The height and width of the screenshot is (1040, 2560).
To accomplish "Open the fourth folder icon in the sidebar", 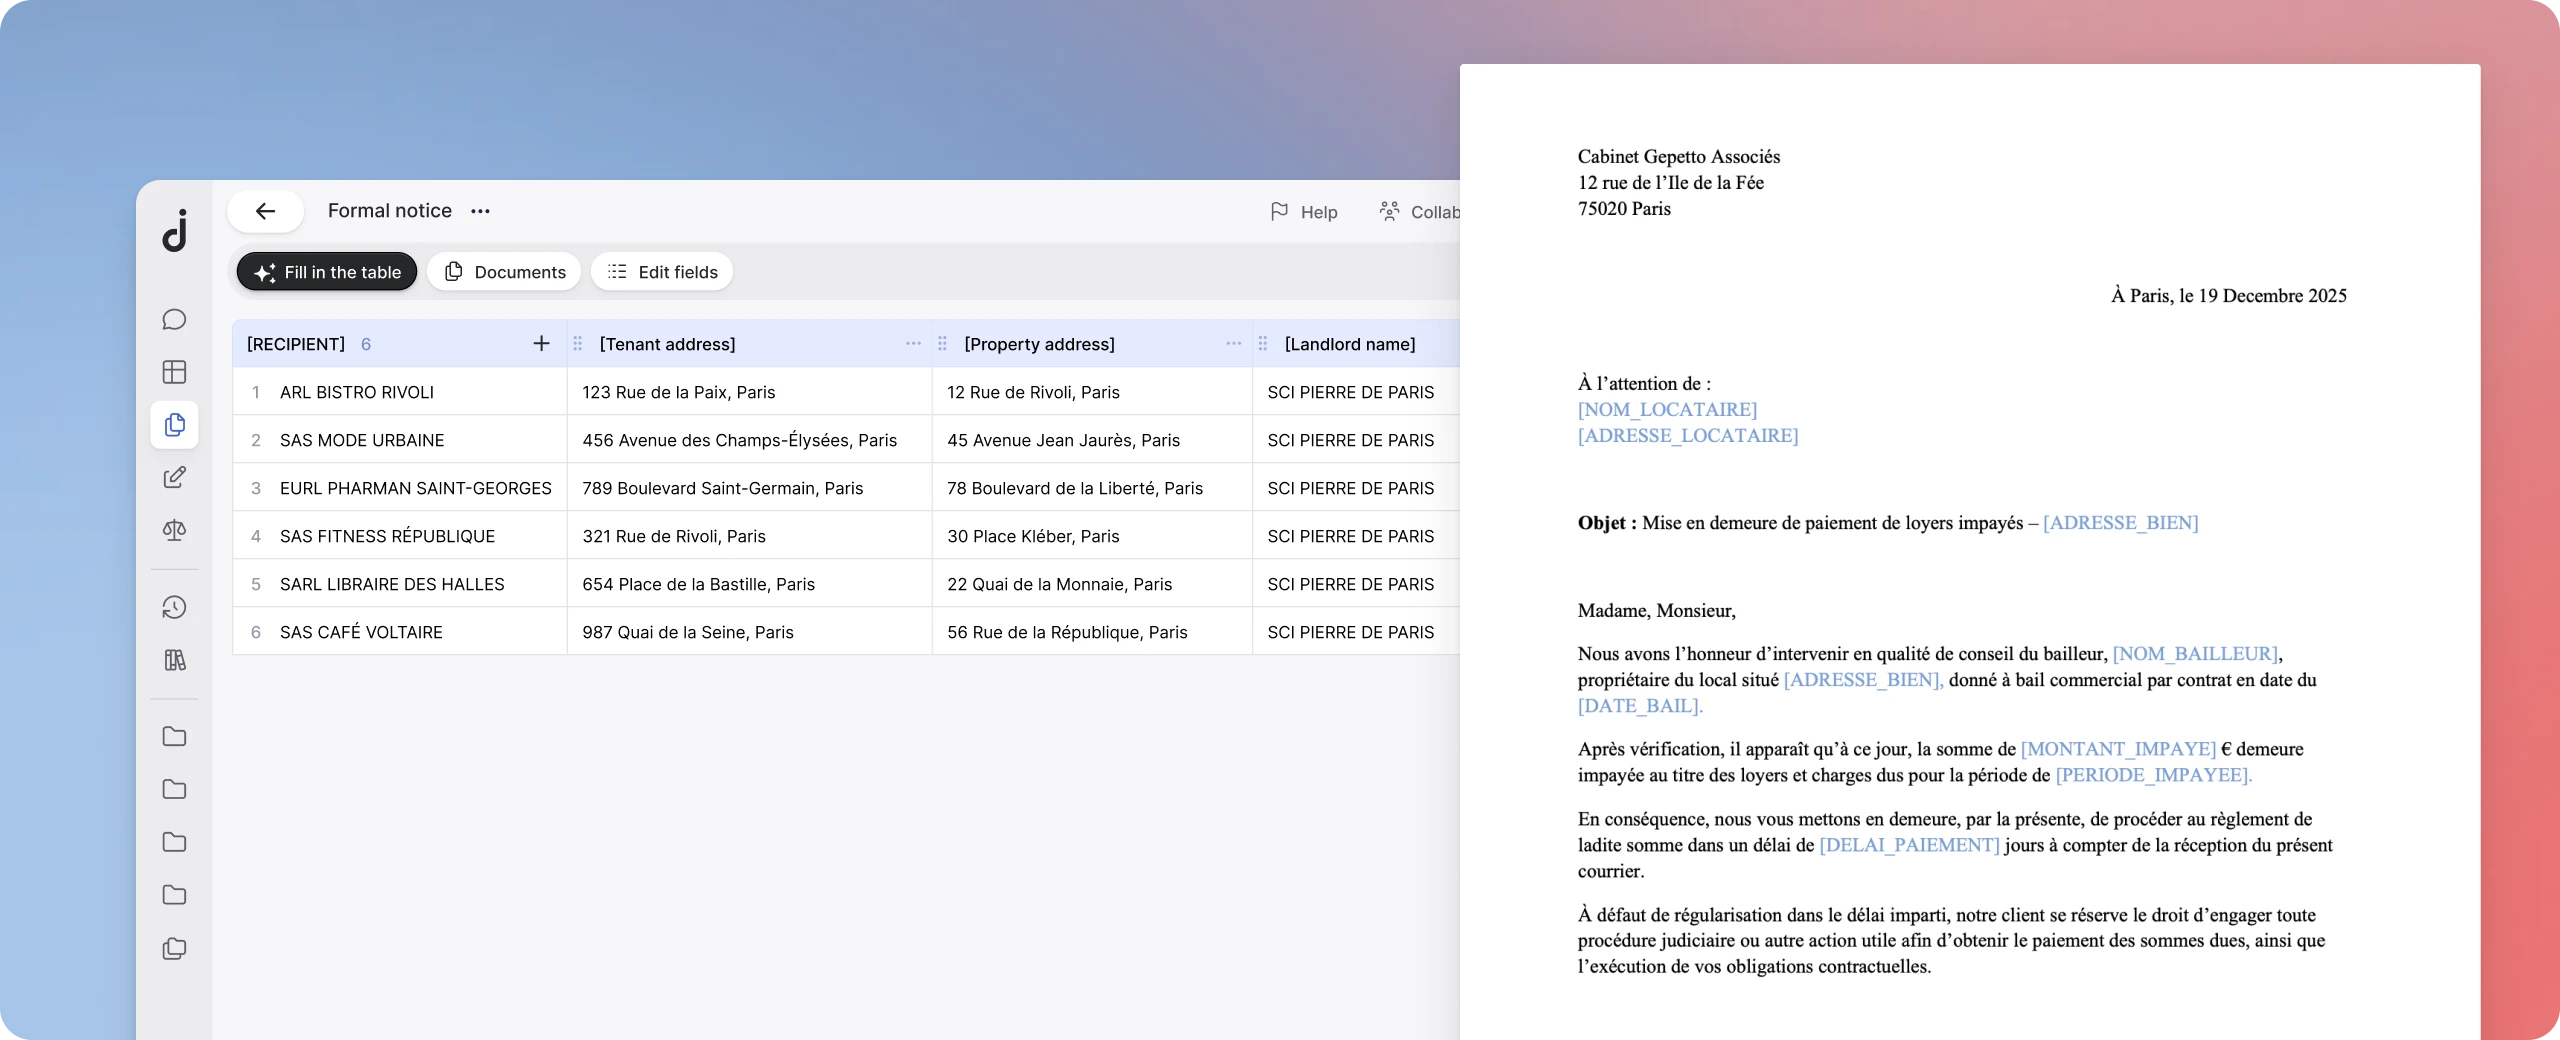I will point(174,895).
